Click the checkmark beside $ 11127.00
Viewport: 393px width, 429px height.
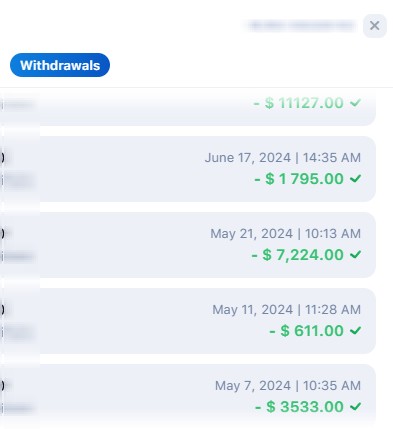[x=356, y=103]
